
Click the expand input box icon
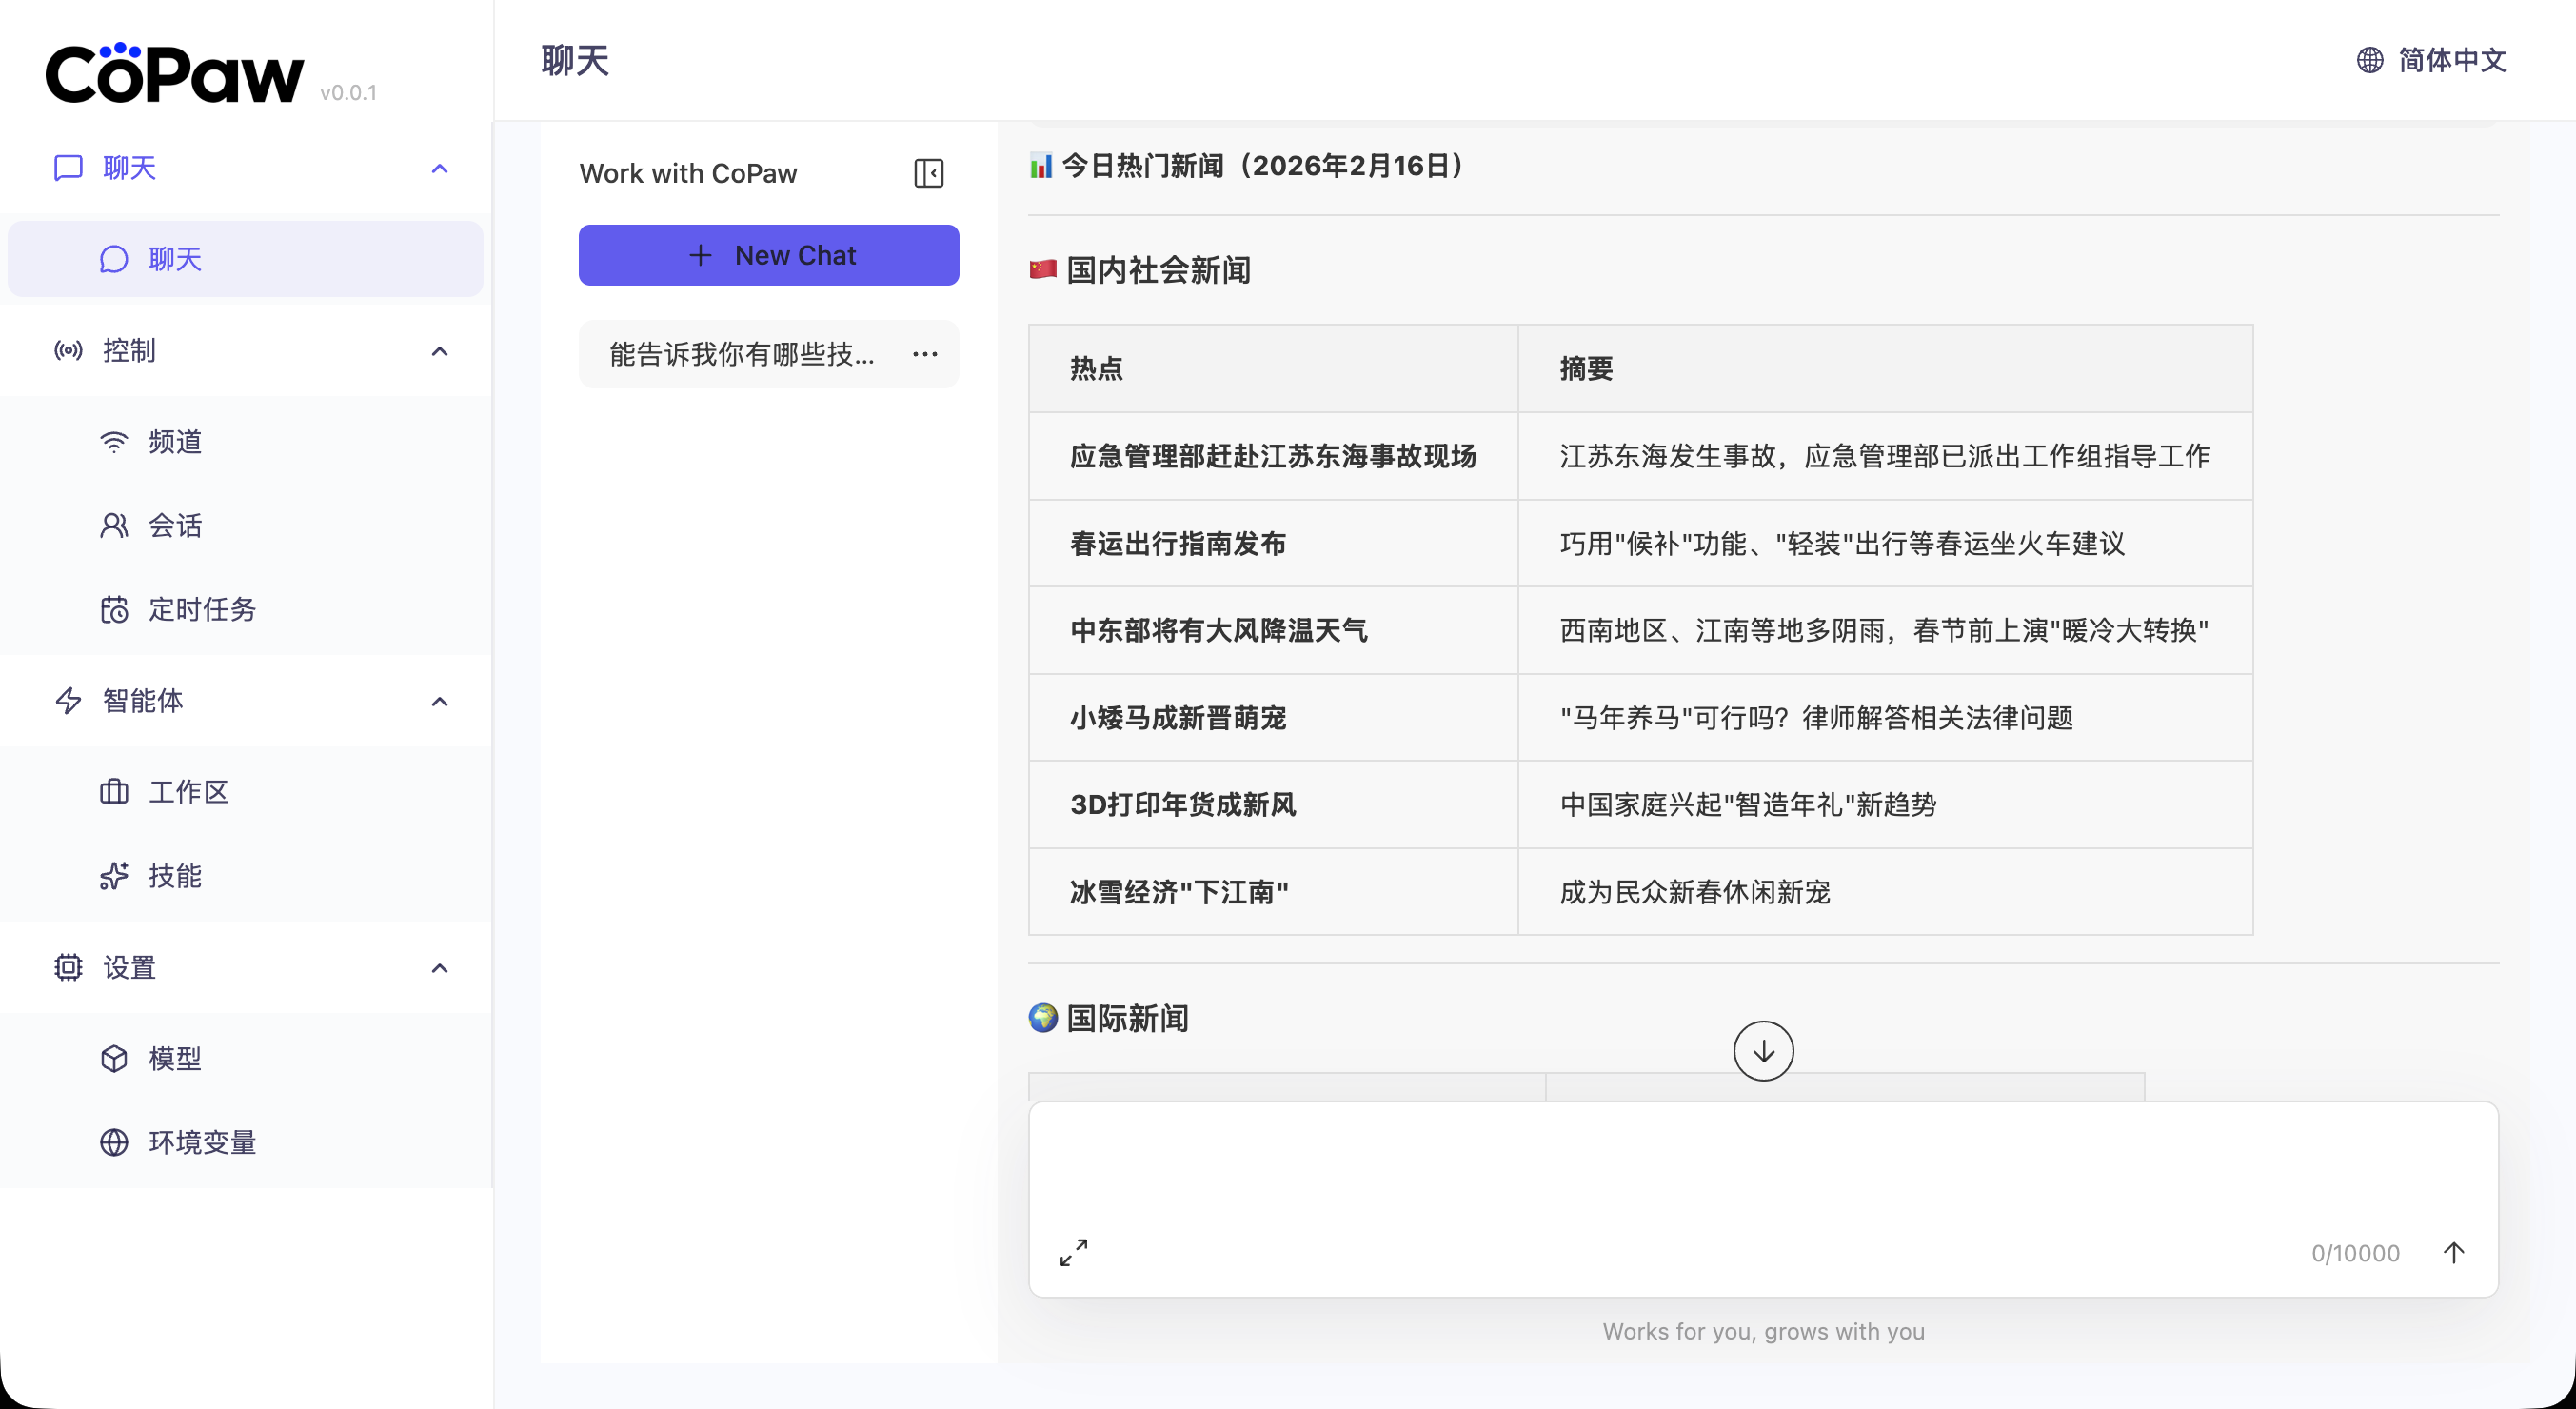[1073, 1252]
